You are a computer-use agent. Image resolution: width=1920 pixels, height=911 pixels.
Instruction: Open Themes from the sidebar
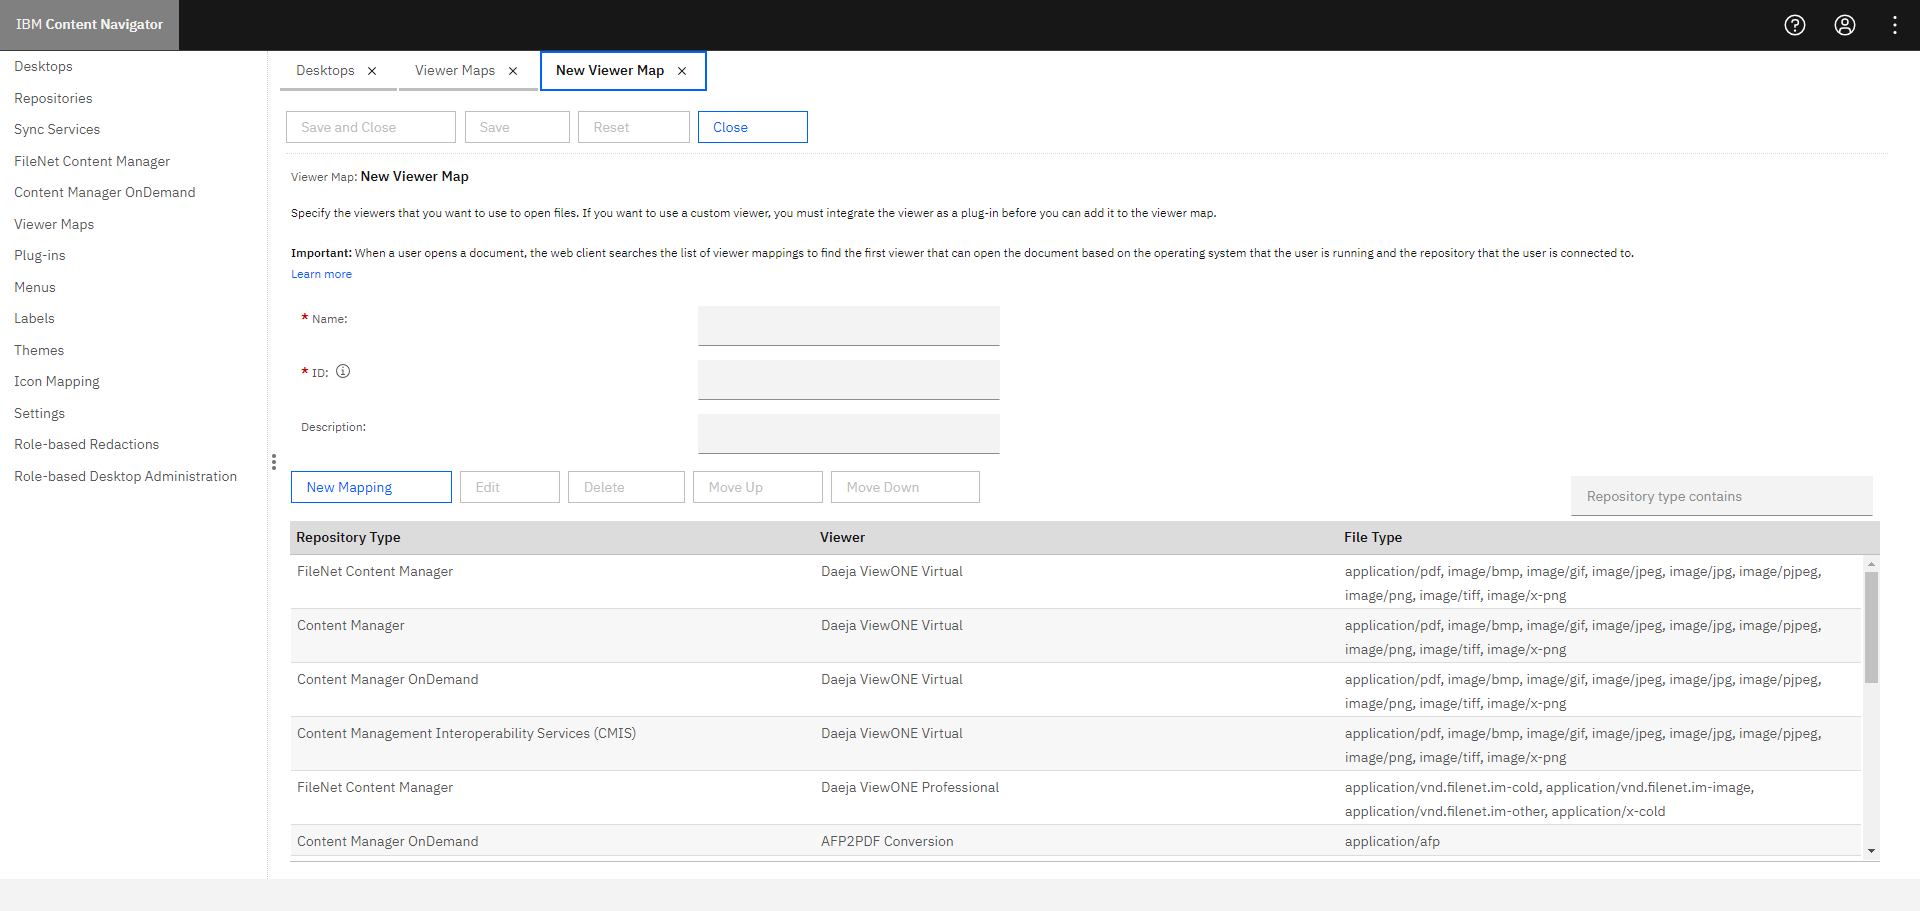coord(39,349)
